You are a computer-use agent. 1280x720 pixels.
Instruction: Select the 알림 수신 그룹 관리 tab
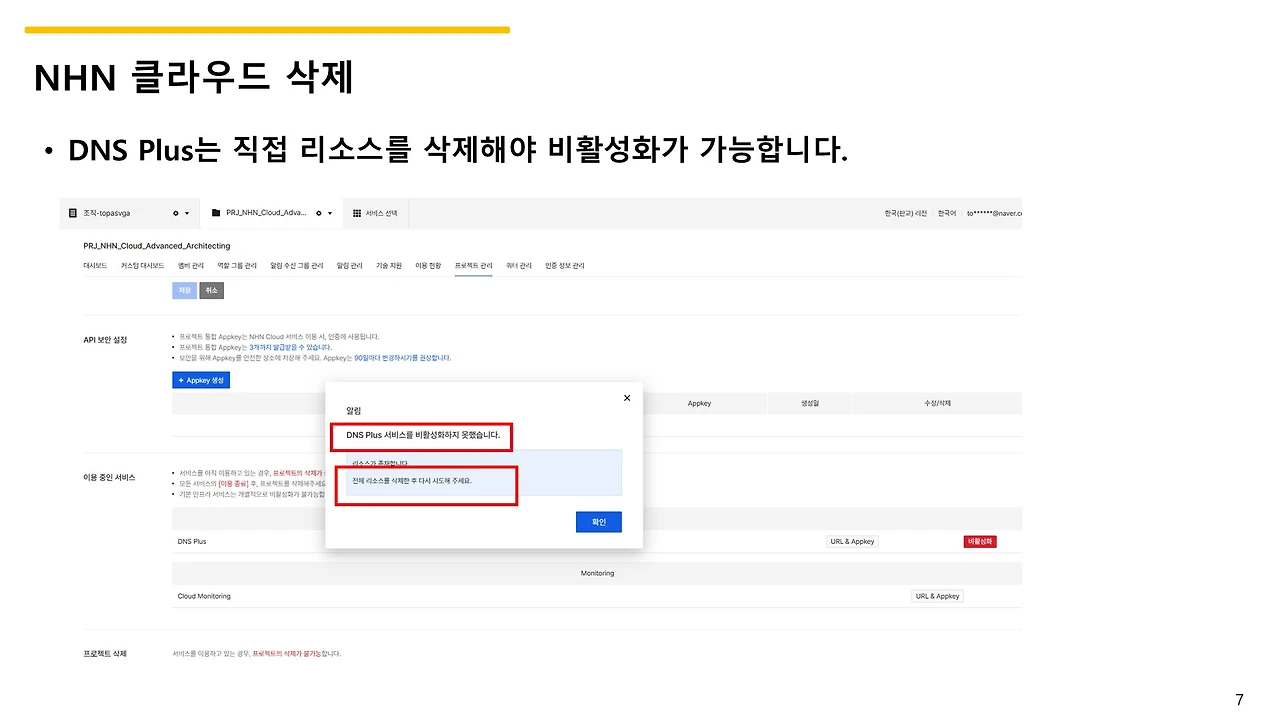296,266
